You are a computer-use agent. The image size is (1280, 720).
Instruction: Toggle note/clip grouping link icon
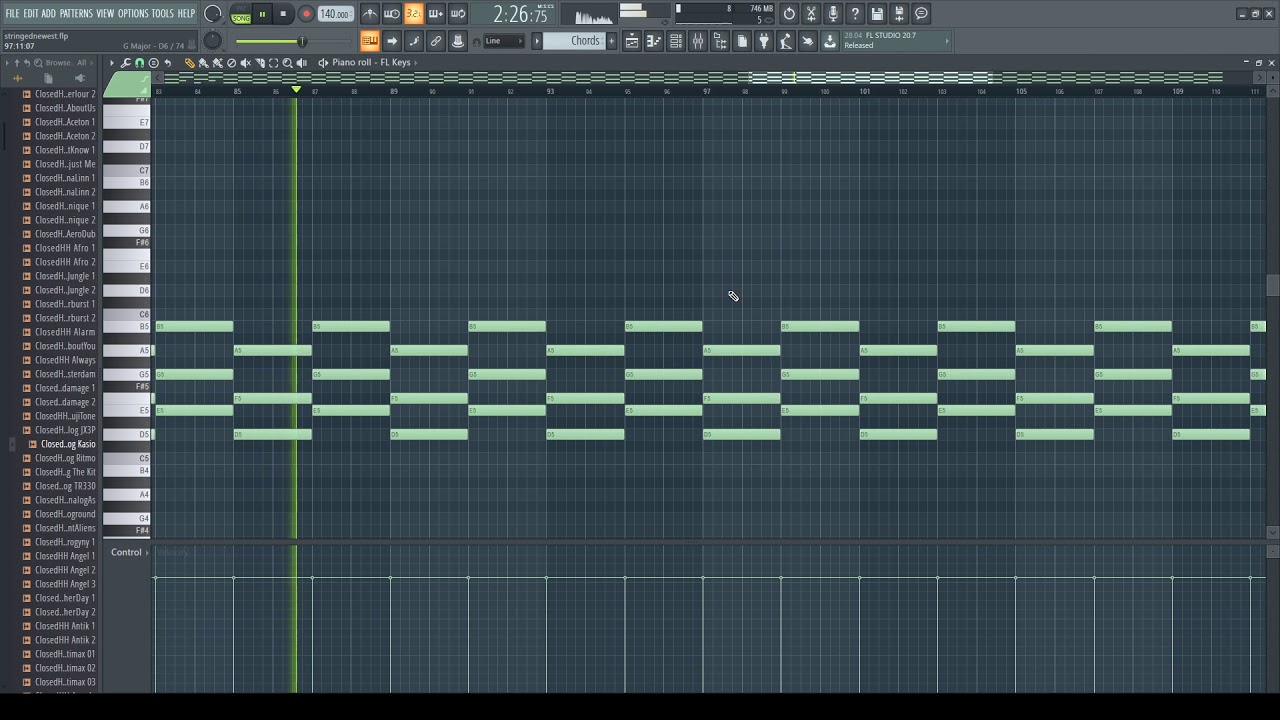pyautogui.click(x=436, y=41)
